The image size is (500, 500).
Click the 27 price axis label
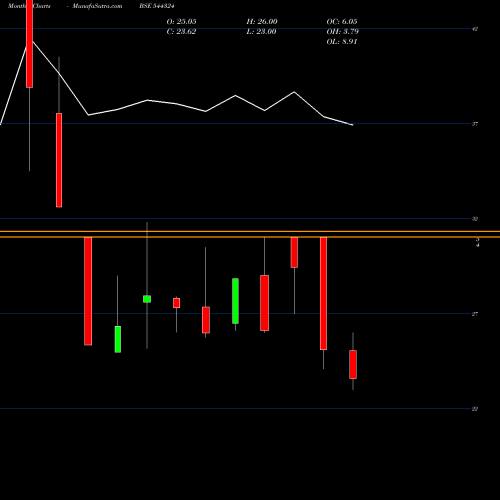point(475,314)
